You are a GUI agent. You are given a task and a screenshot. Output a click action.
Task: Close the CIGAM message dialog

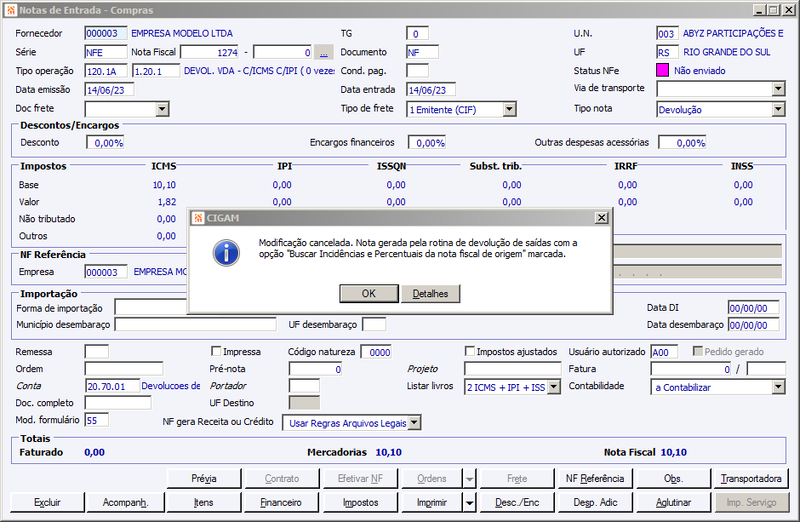(602, 218)
